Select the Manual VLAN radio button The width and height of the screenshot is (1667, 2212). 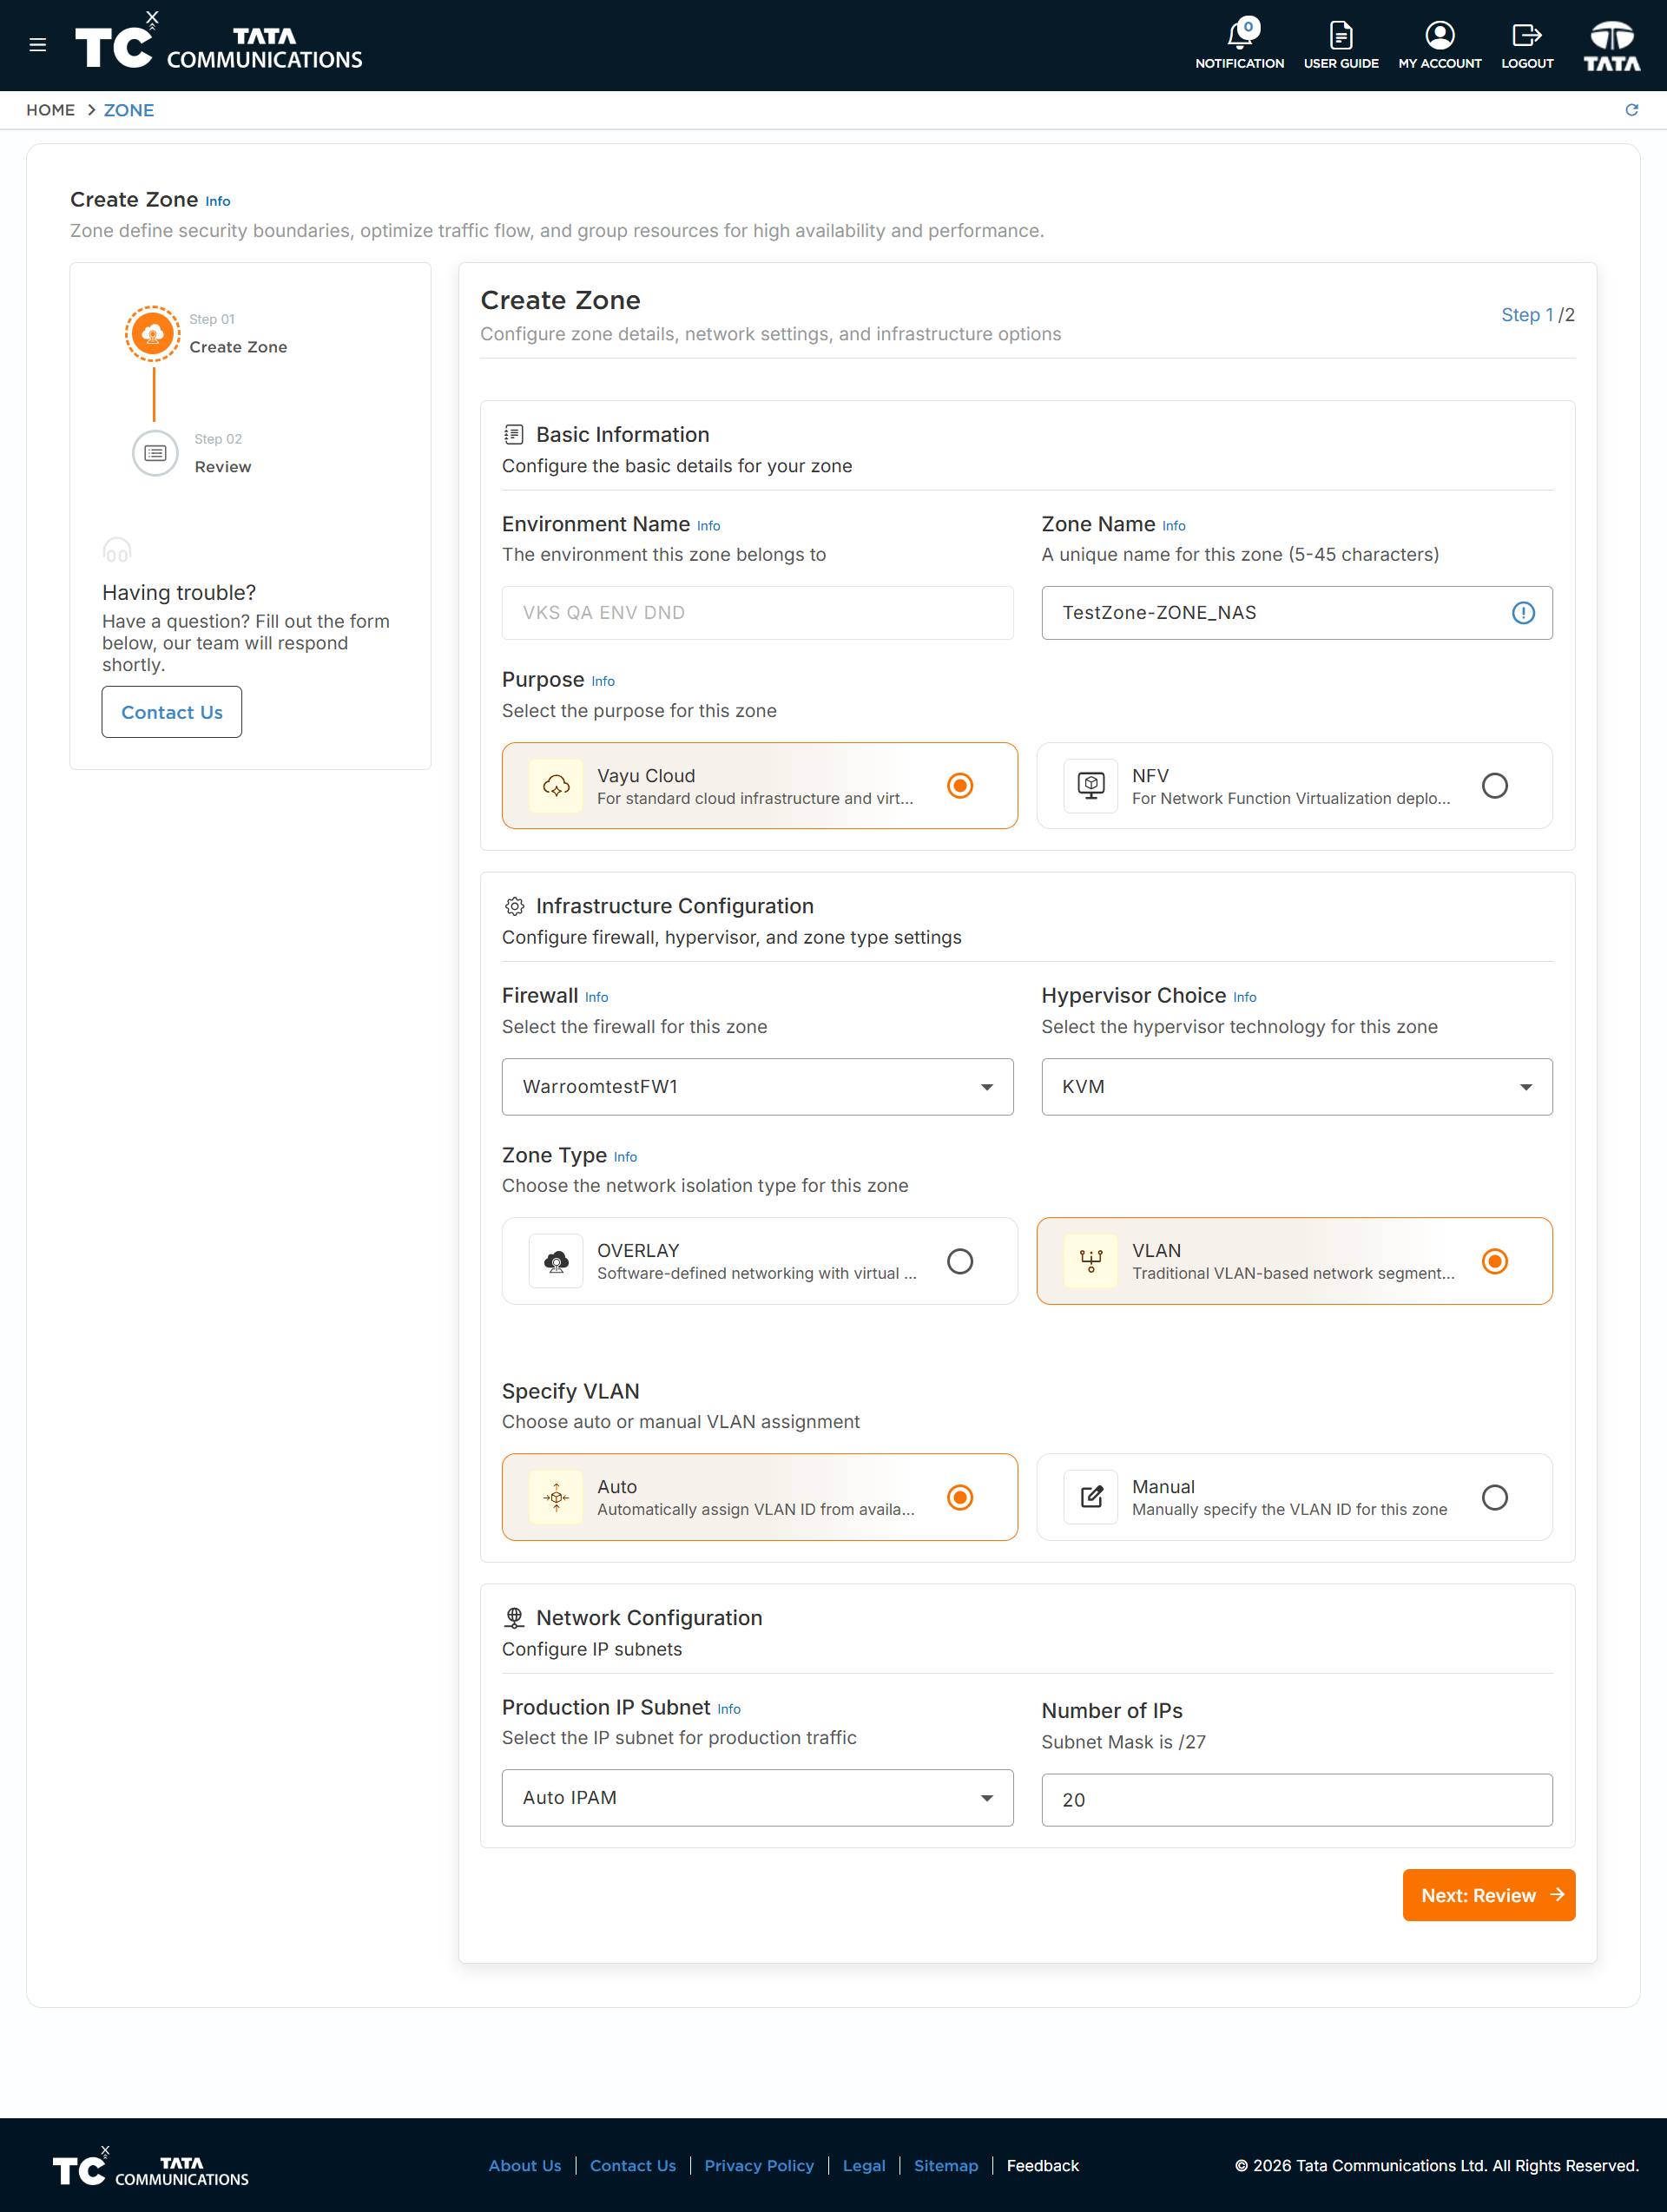tap(1495, 1497)
